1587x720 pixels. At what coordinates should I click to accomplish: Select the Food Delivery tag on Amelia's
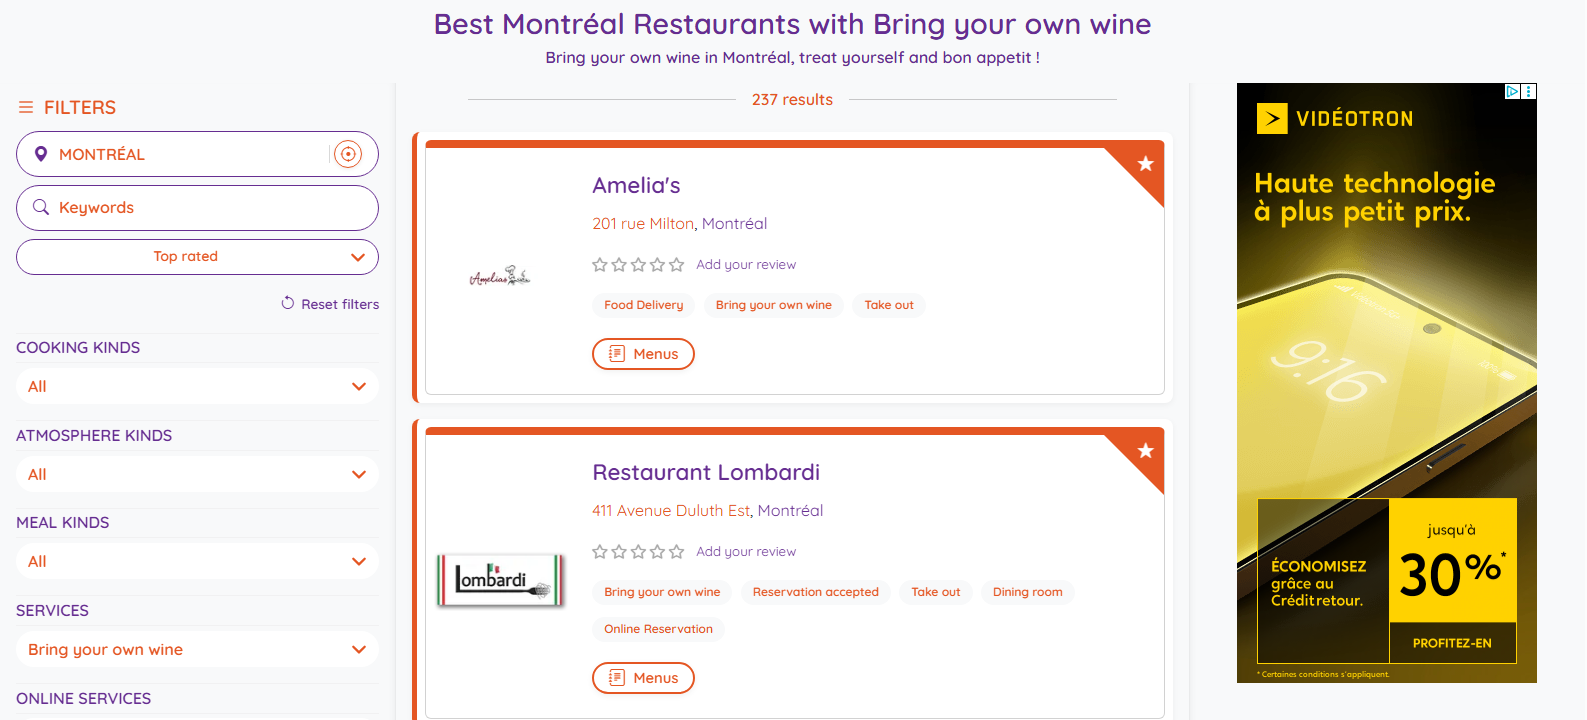643,305
